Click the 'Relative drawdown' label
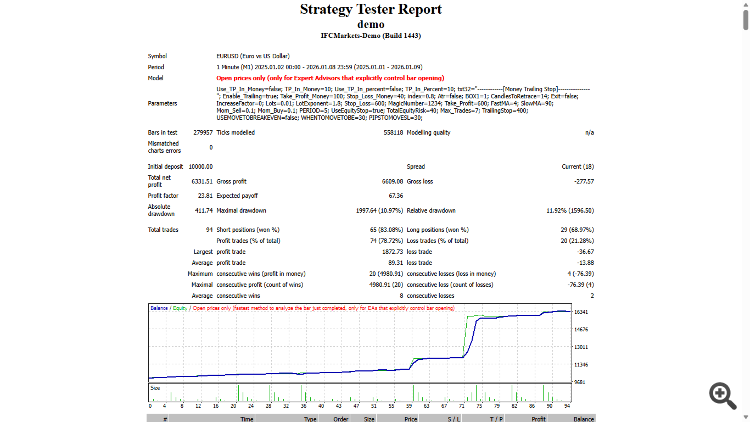The image size is (750, 422). pos(431,211)
